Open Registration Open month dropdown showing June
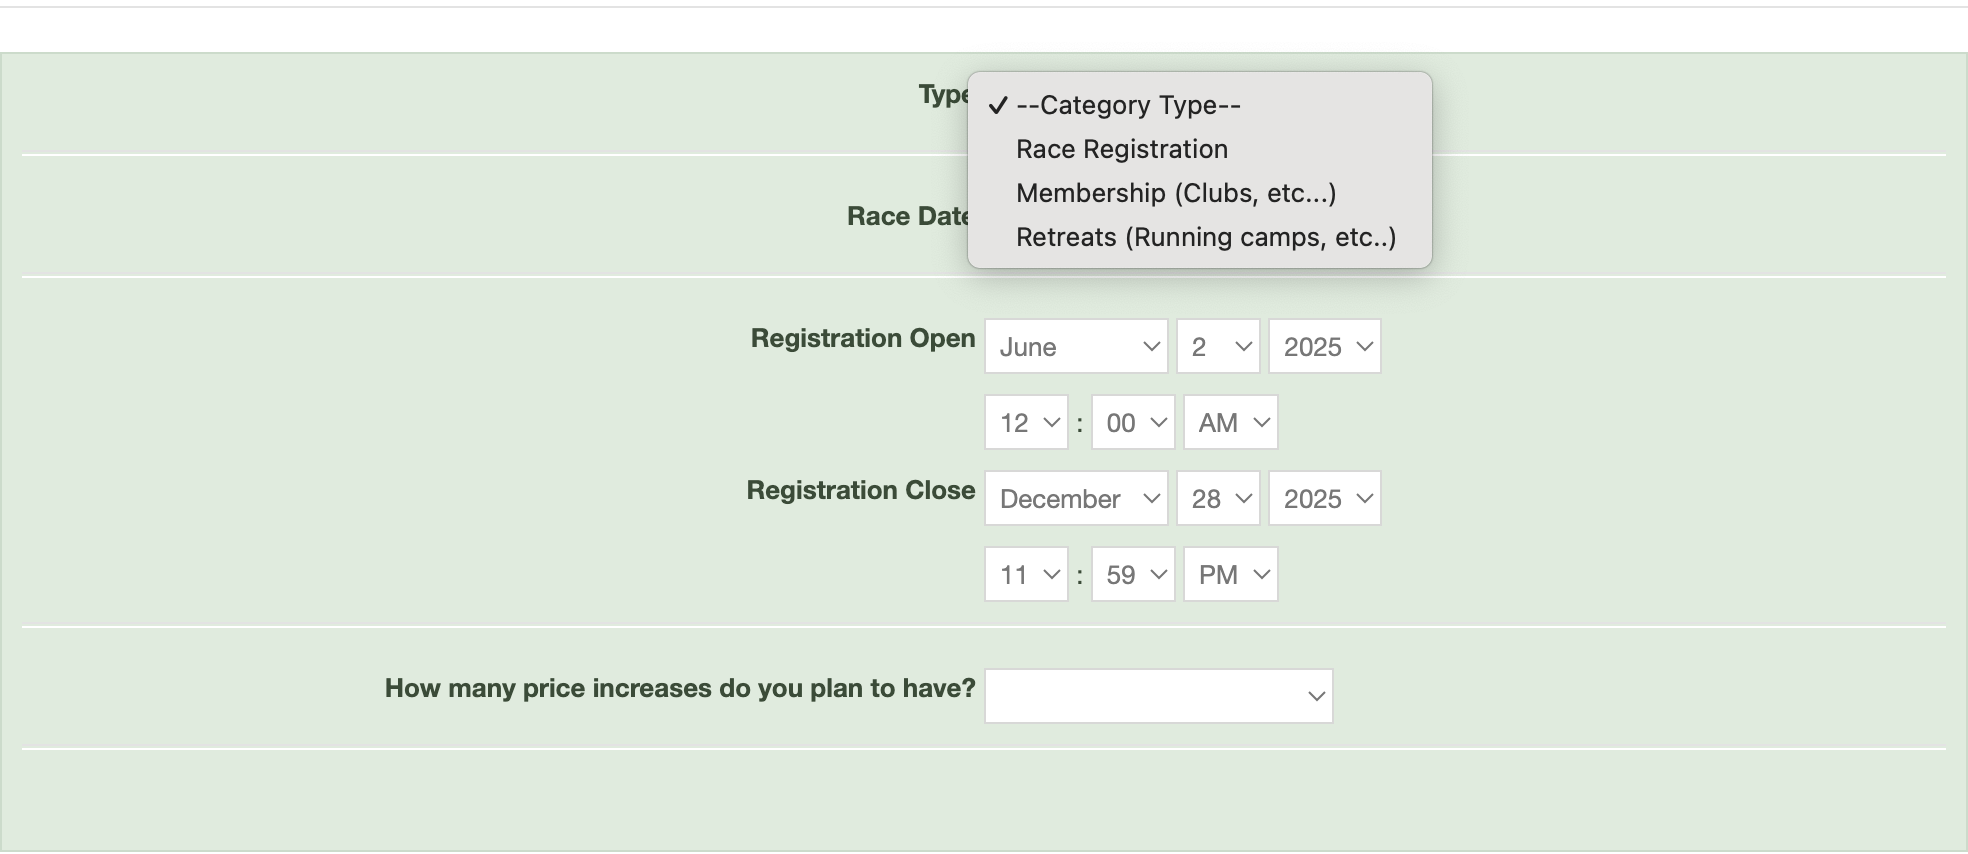 (1076, 346)
